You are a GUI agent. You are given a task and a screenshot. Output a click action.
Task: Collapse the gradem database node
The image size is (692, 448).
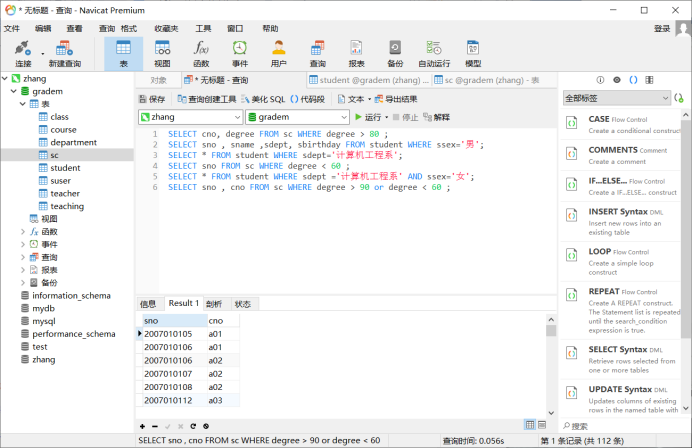click(x=14, y=91)
